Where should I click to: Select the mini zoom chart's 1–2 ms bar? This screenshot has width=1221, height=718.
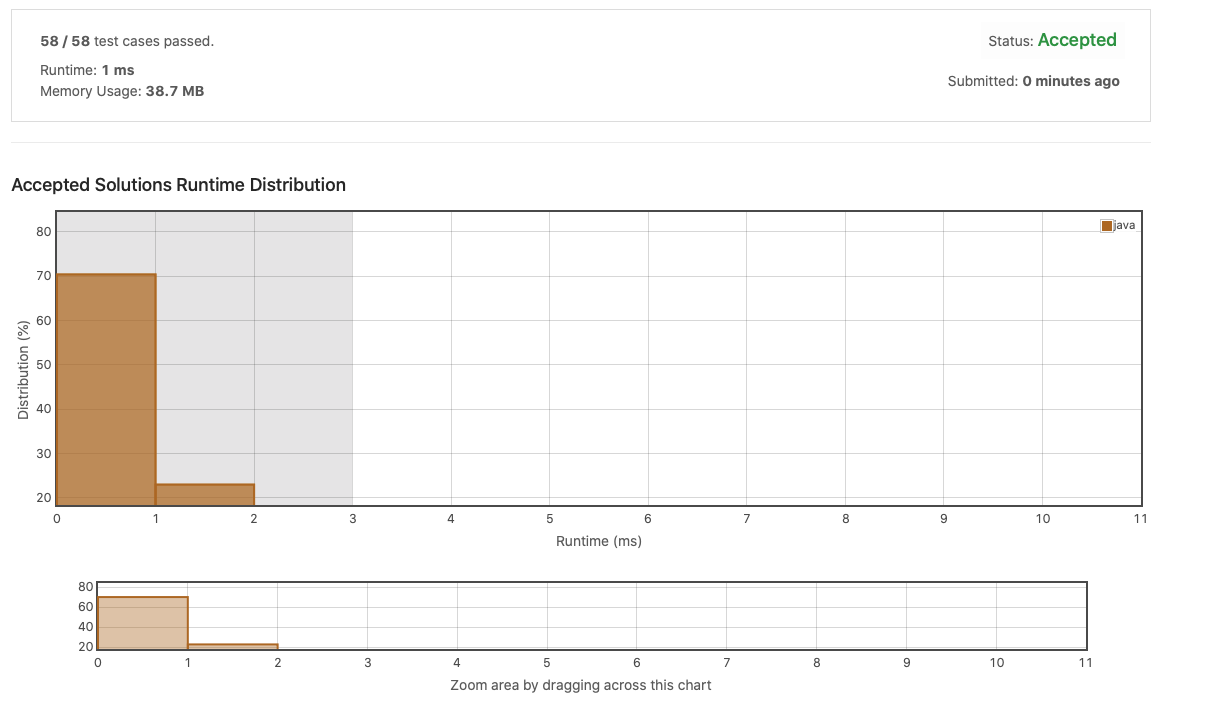[232, 645]
